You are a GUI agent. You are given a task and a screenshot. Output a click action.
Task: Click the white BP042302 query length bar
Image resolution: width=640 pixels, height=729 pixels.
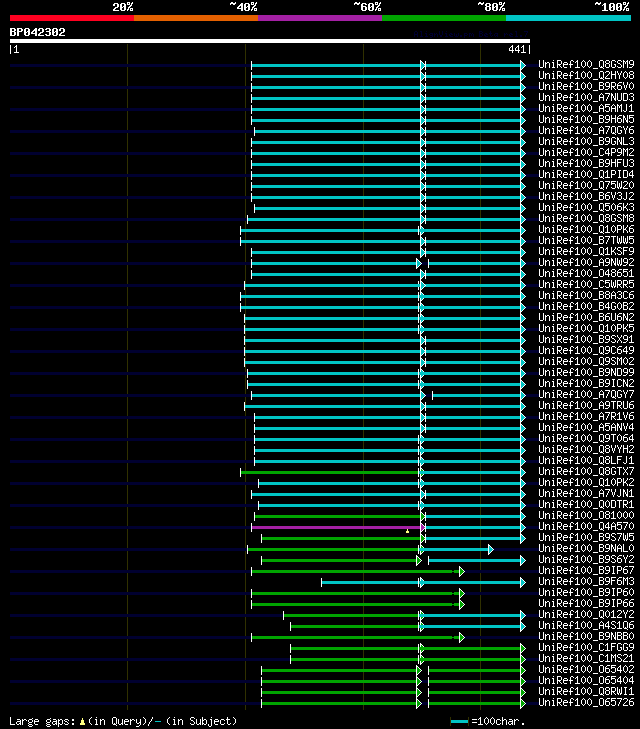tap(270, 41)
